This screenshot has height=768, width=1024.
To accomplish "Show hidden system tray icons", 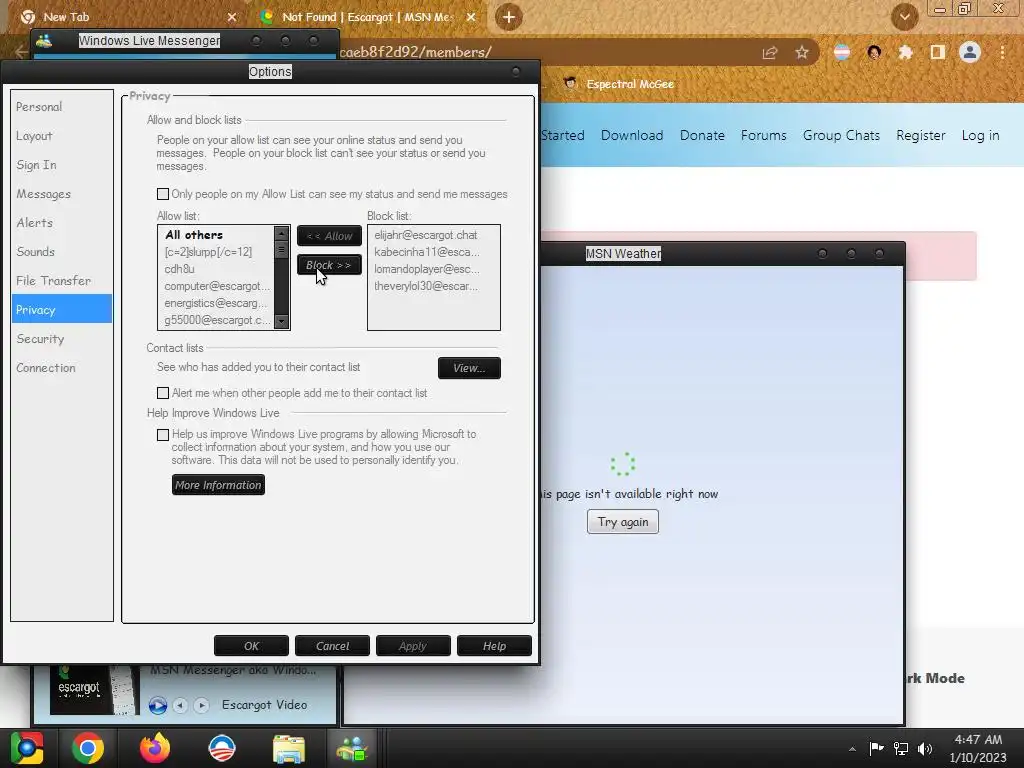I will tap(852, 749).
